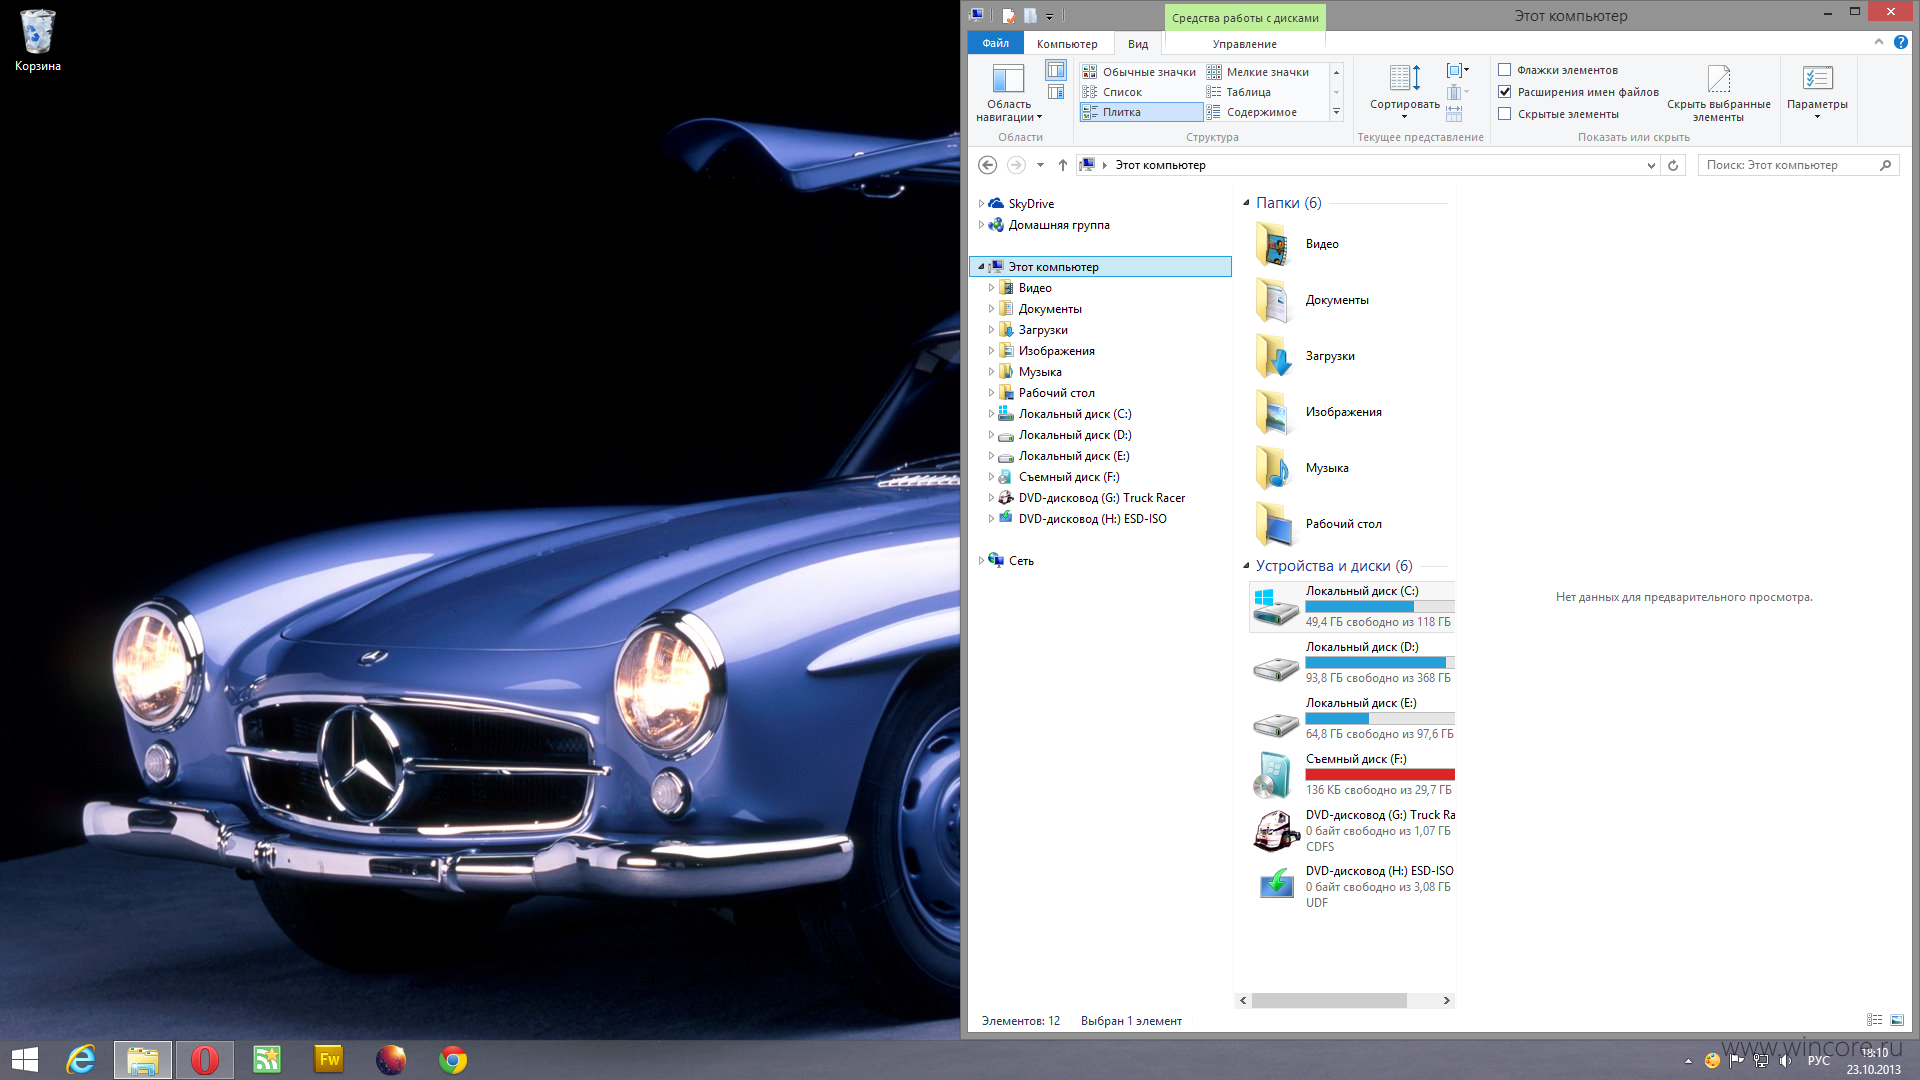Image resolution: width=1920 pixels, height=1080 pixels.
Task: Open Navigation pane options
Action: point(1008,92)
